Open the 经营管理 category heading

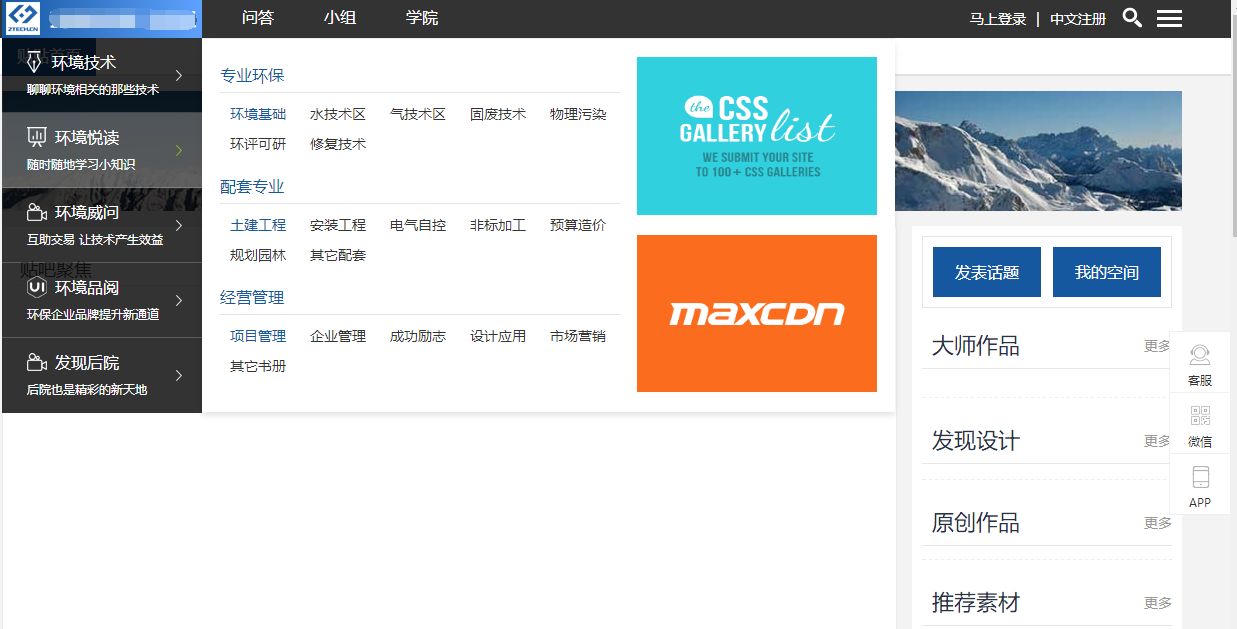[x=252, y=298]
